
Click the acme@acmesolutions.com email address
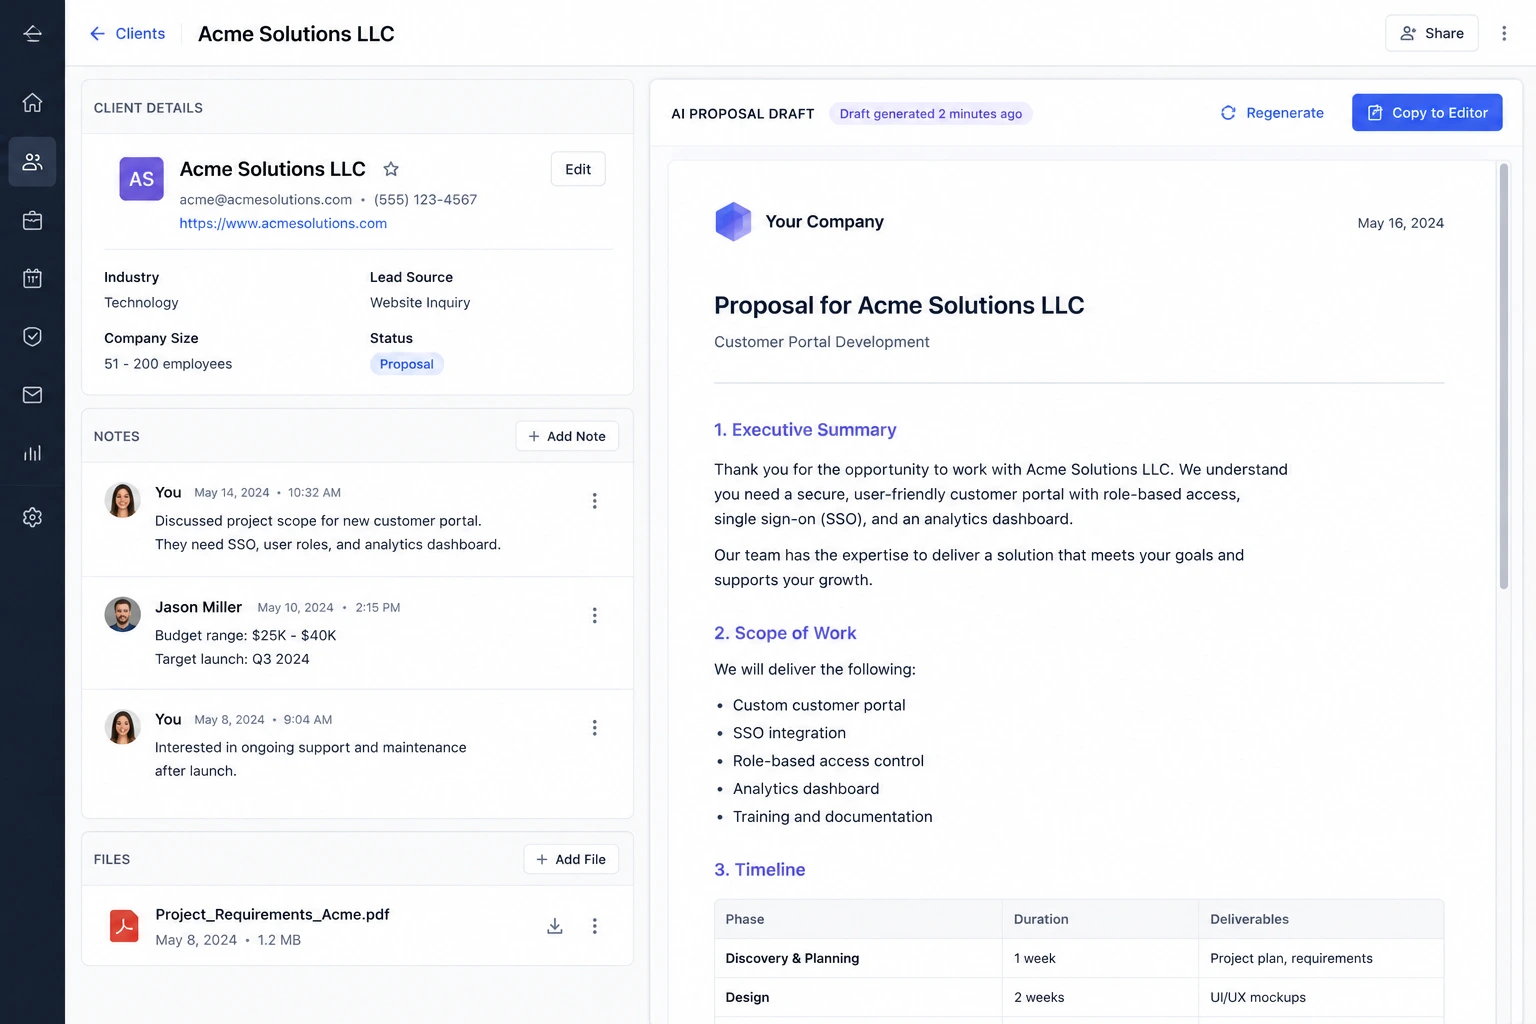[266, 200]
